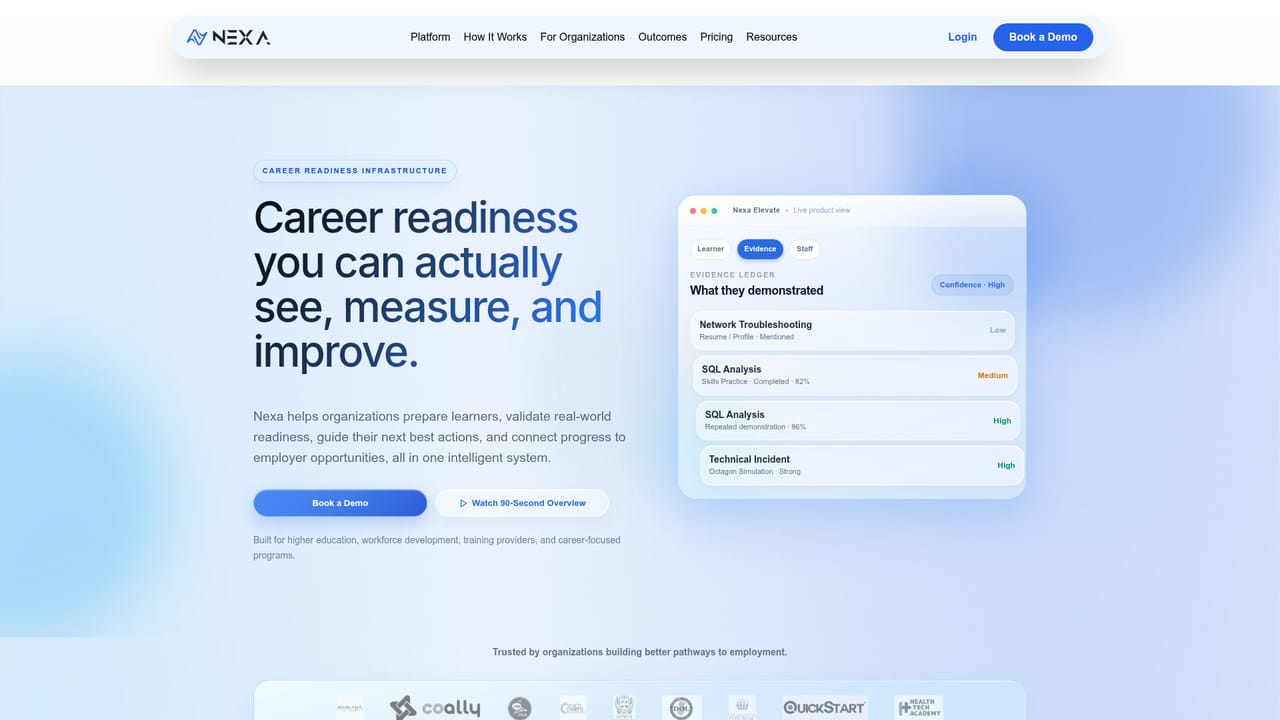Click the Medium rating label
This screenshot has height=720, width=1280.
993,376
